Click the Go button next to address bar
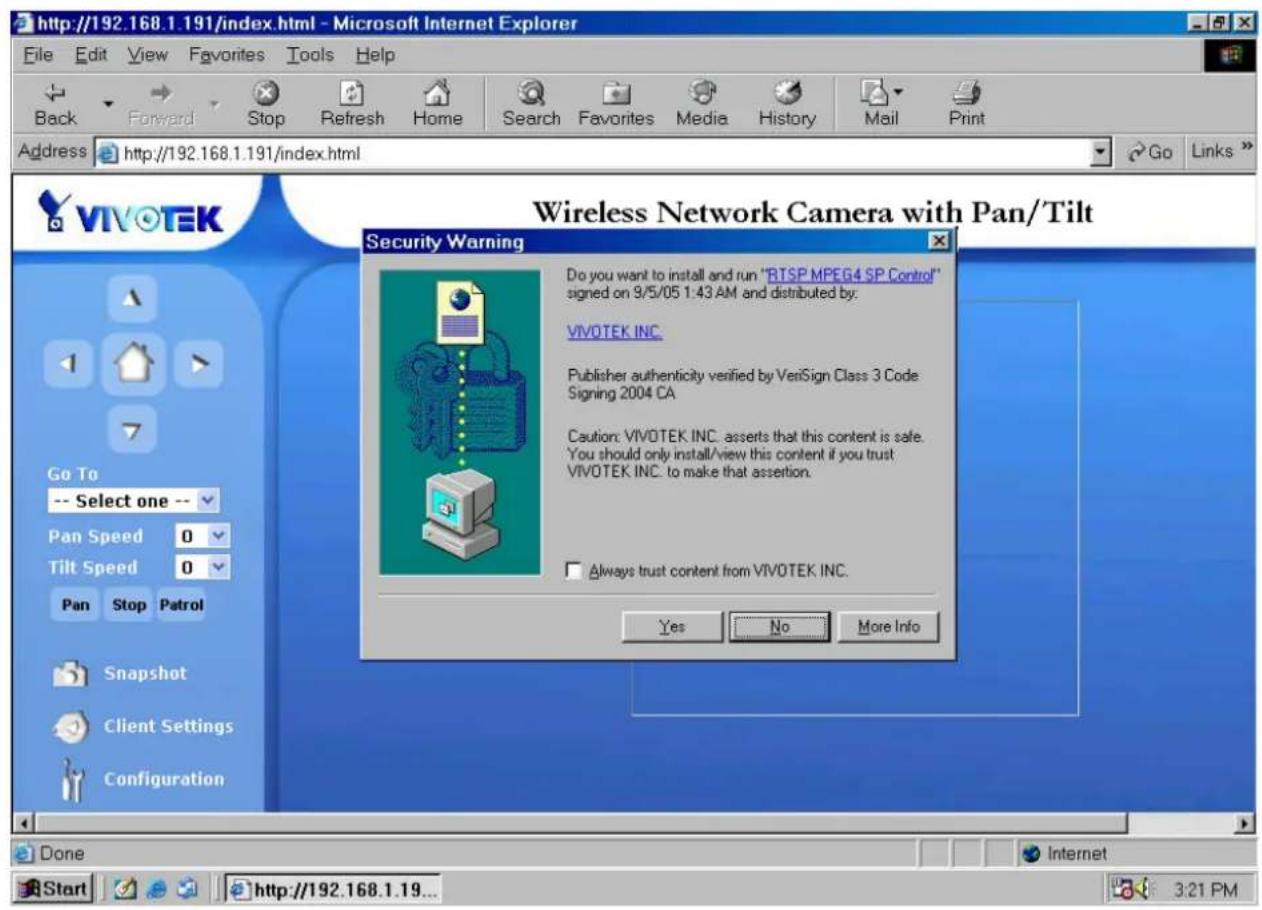 coord(1150,153)
